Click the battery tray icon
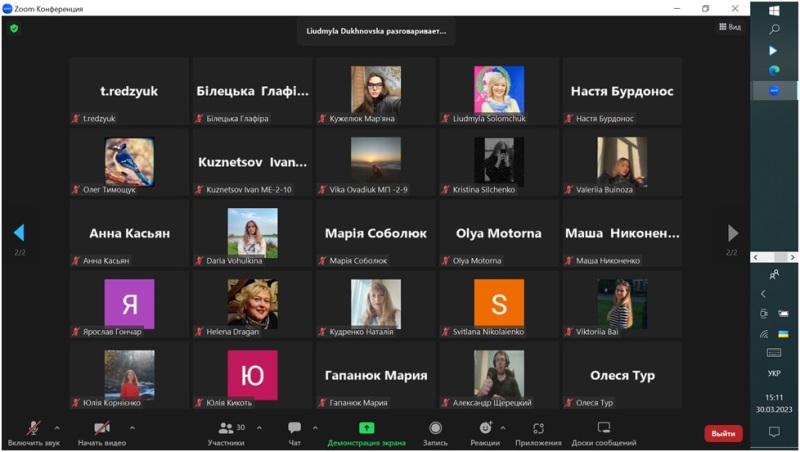Screen dimensions: 800x452 (783, 313)
